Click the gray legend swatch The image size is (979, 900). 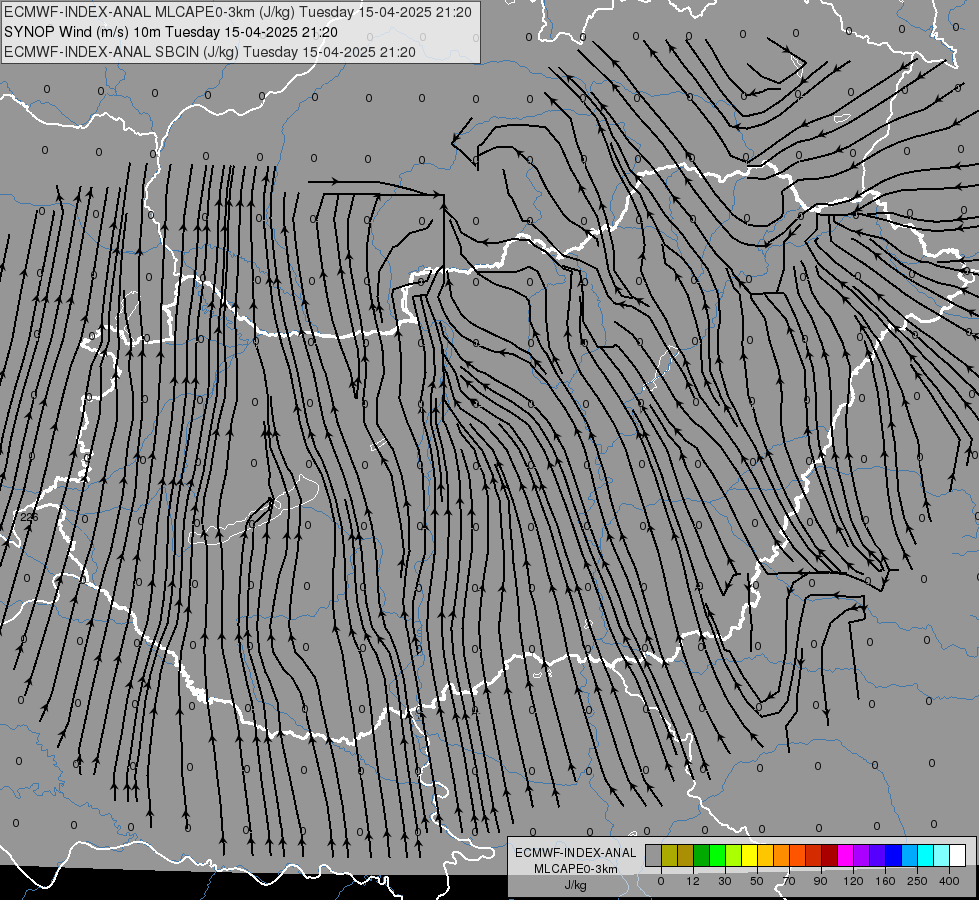653,856
